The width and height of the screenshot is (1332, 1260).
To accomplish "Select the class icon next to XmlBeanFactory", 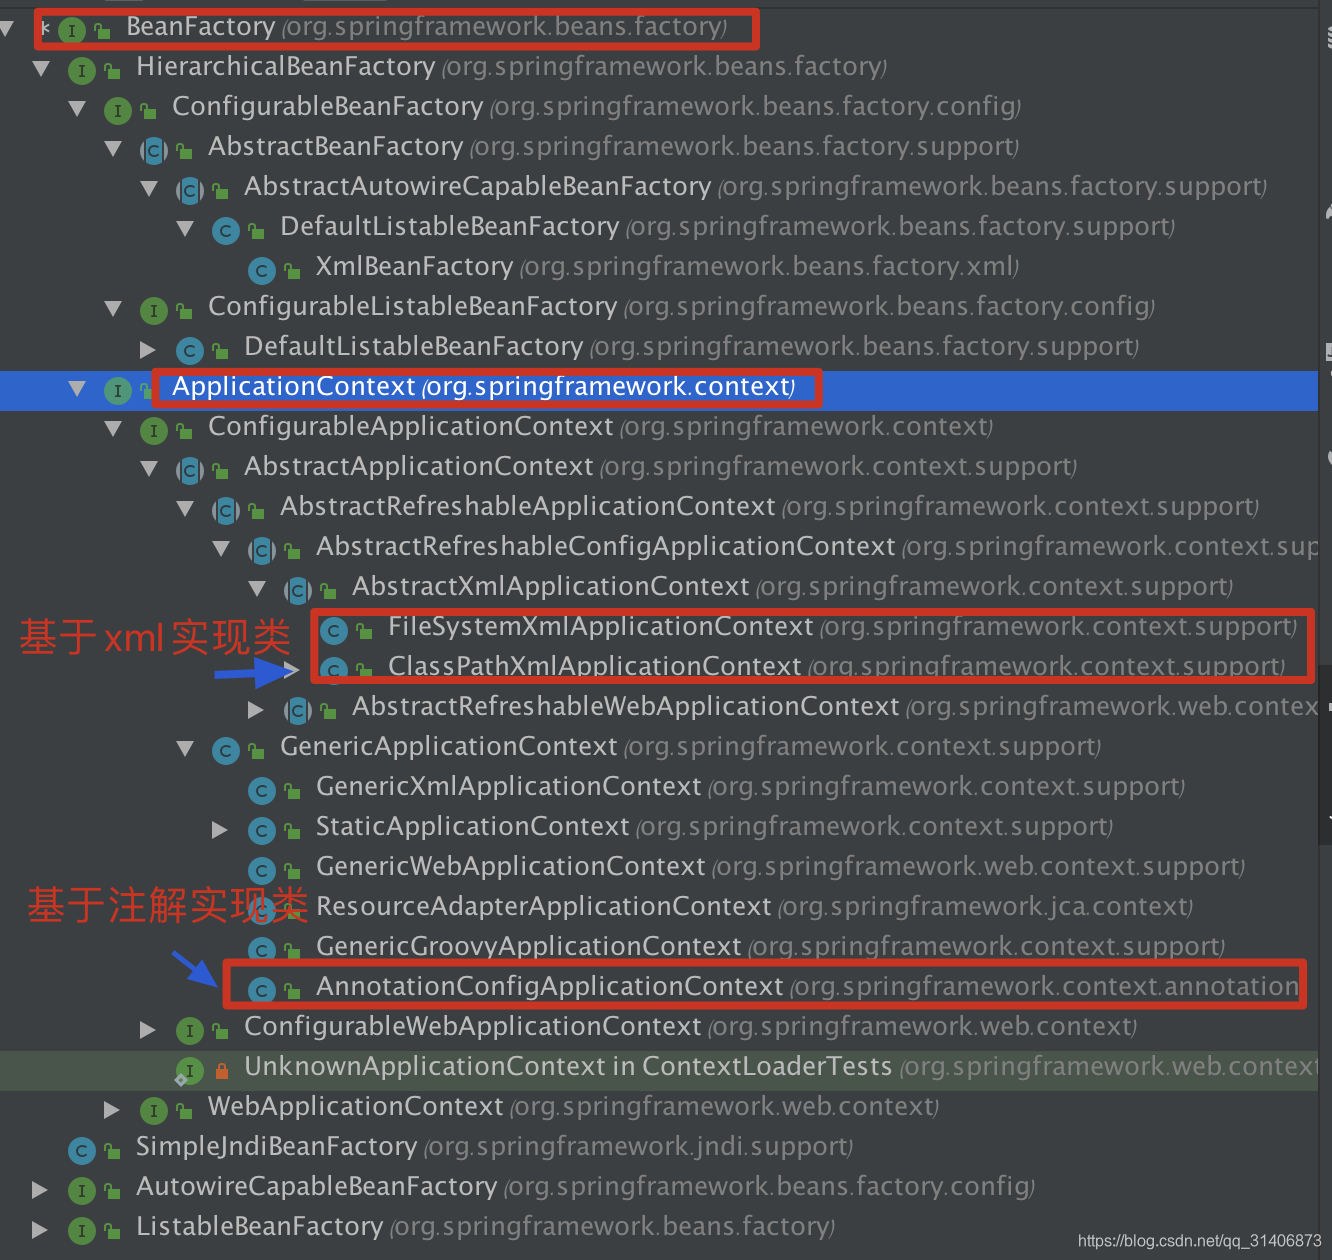I will point(261,270).
